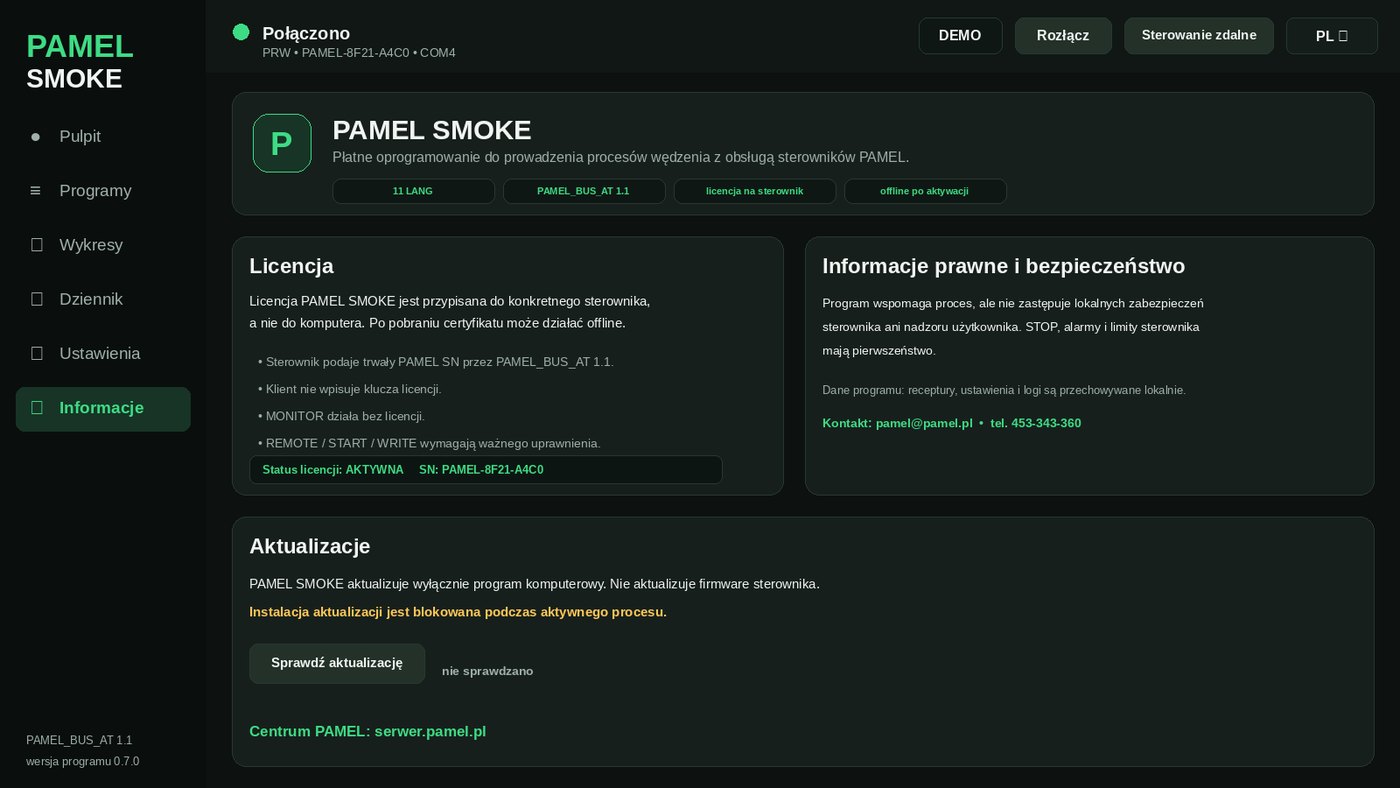Screen dimensions: 1400x788
Task: Click the 'Płatne oprogramowanie do prowadzenia procesów' subtitle
Action: [x=621, y=157]
